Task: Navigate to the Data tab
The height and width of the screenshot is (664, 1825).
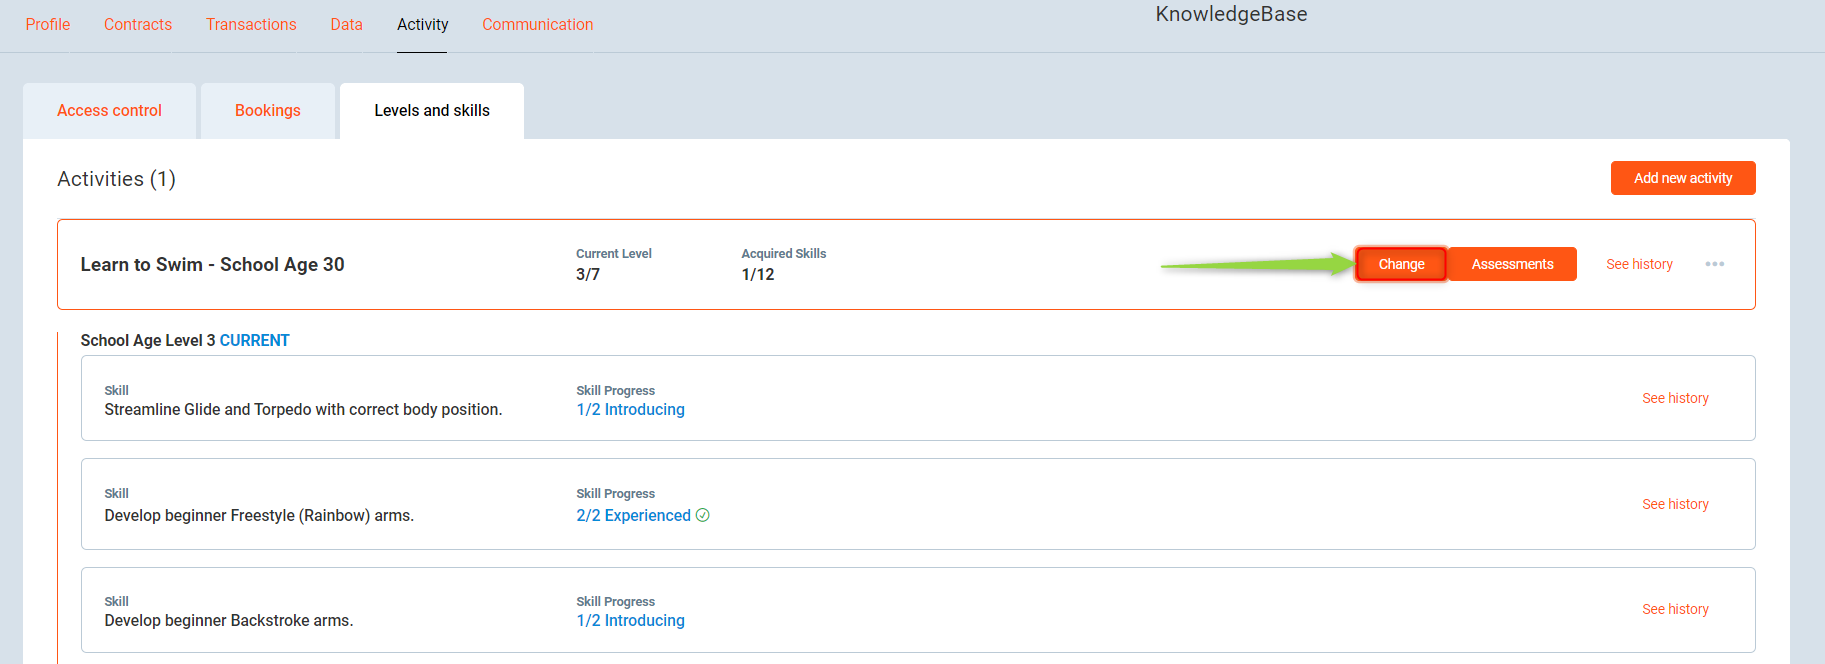Action: (x=346, y=24)
